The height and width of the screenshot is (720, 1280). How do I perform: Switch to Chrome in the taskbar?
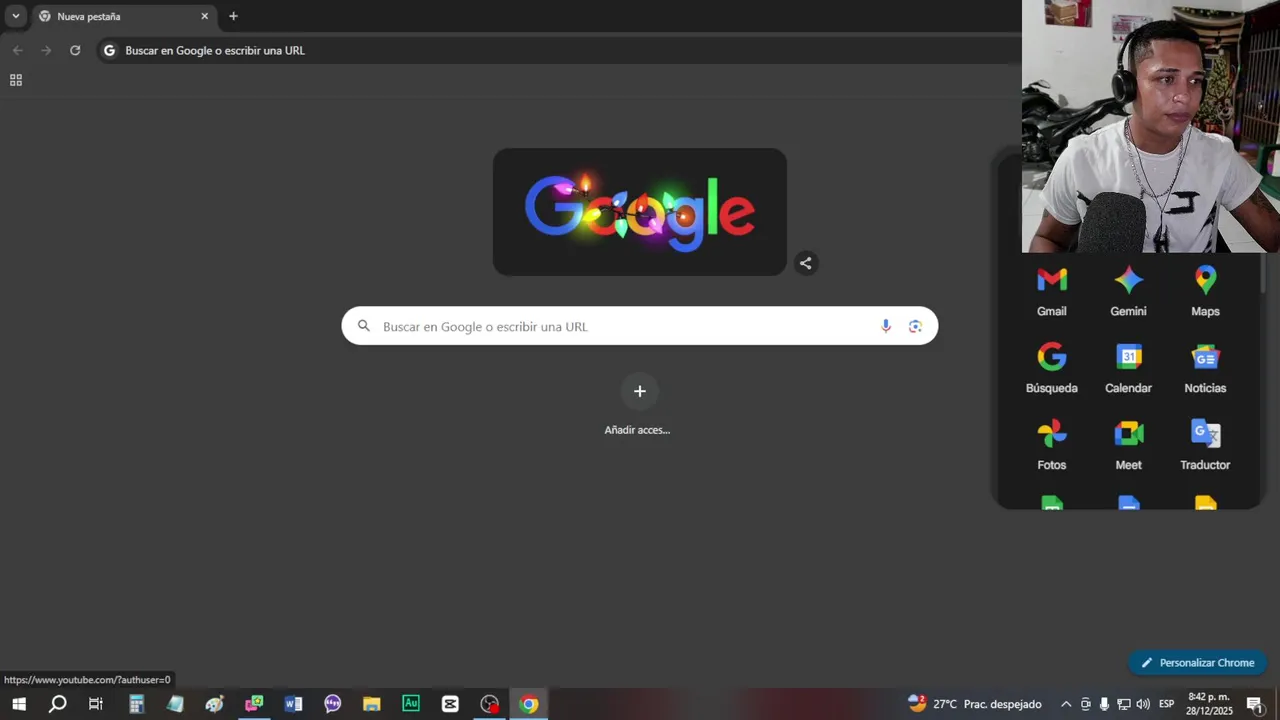(x=529, y=704)
